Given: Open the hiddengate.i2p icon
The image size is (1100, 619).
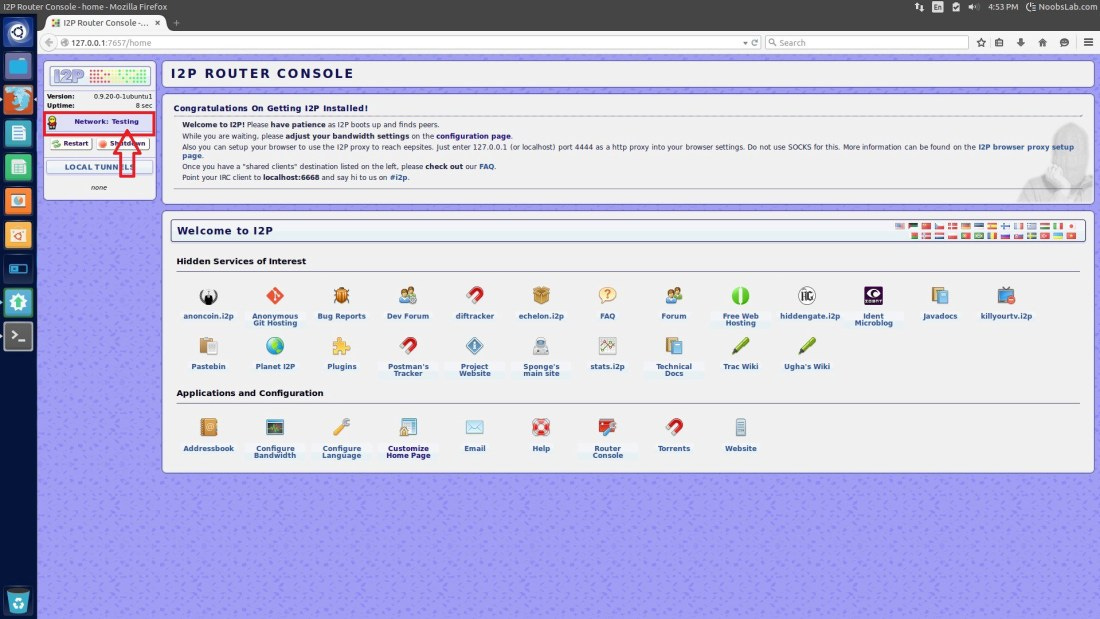Looking at the screenshot, I should click(x=807, y=296).
